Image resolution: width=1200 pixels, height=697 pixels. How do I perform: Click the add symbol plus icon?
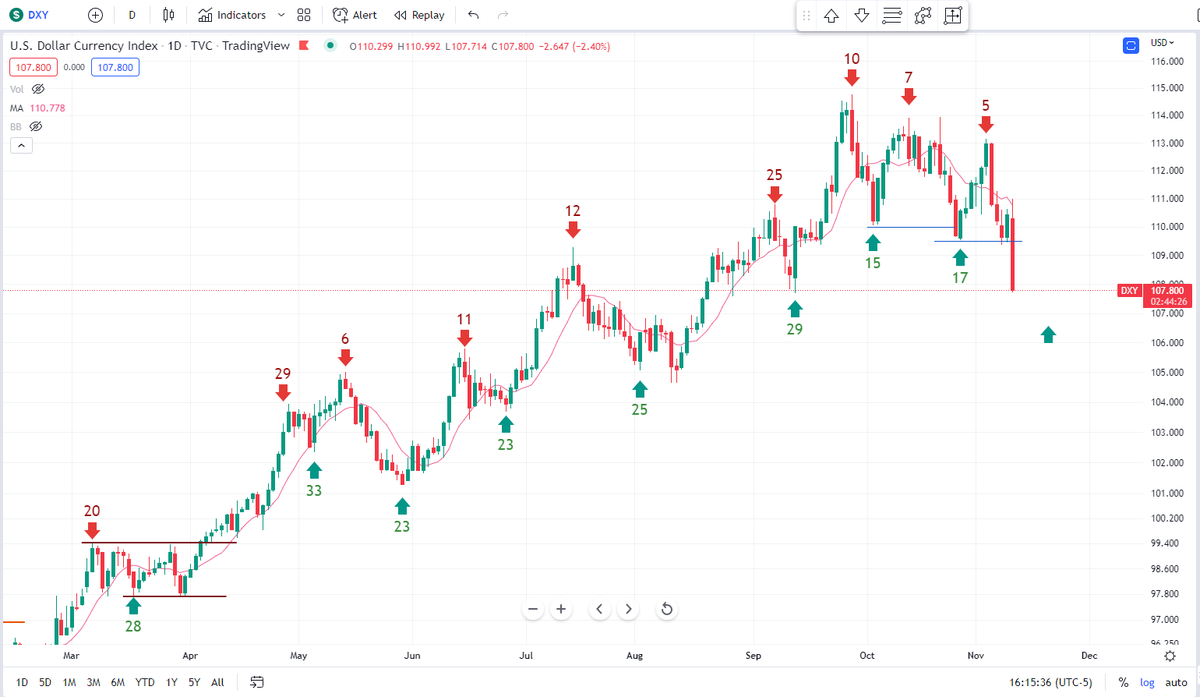pyautogui.click(x=95, y=15)
